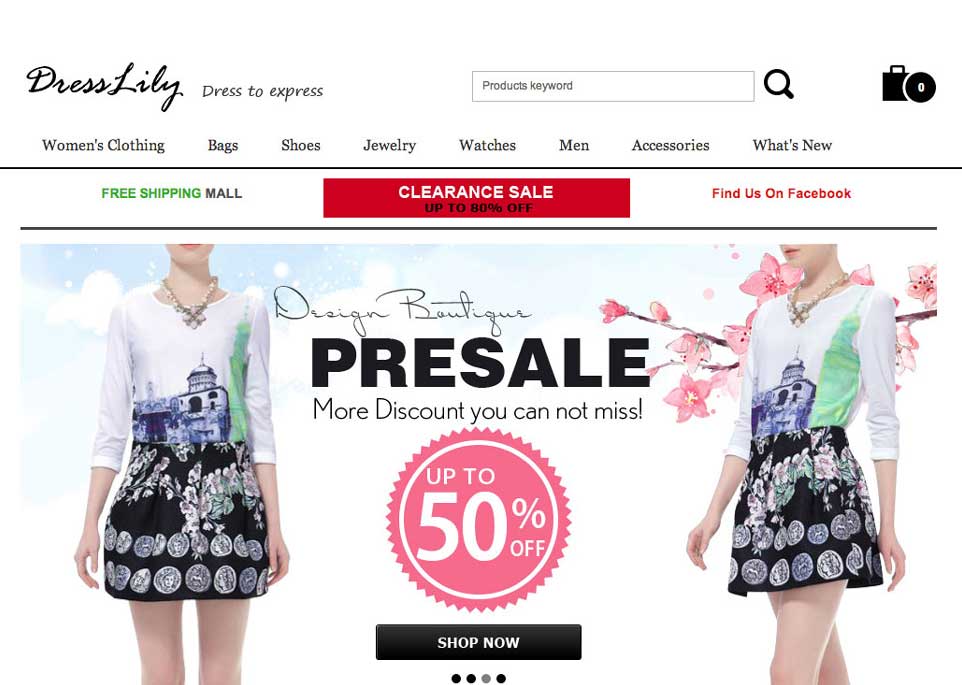This screenshot has width=962, height=685.
Task: Open the Clearance Sale banner
Action: [477, 198]
